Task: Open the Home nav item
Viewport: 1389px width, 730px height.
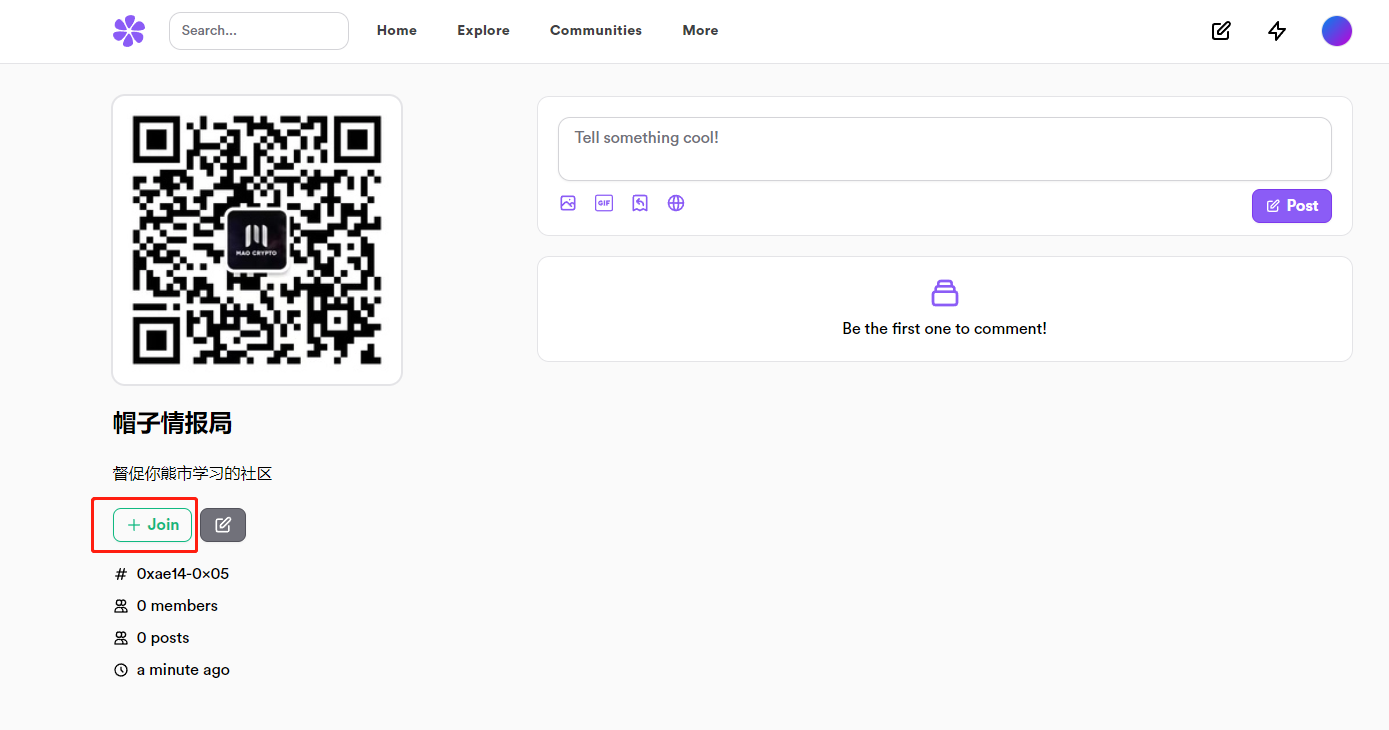Action: click(397, 31)
